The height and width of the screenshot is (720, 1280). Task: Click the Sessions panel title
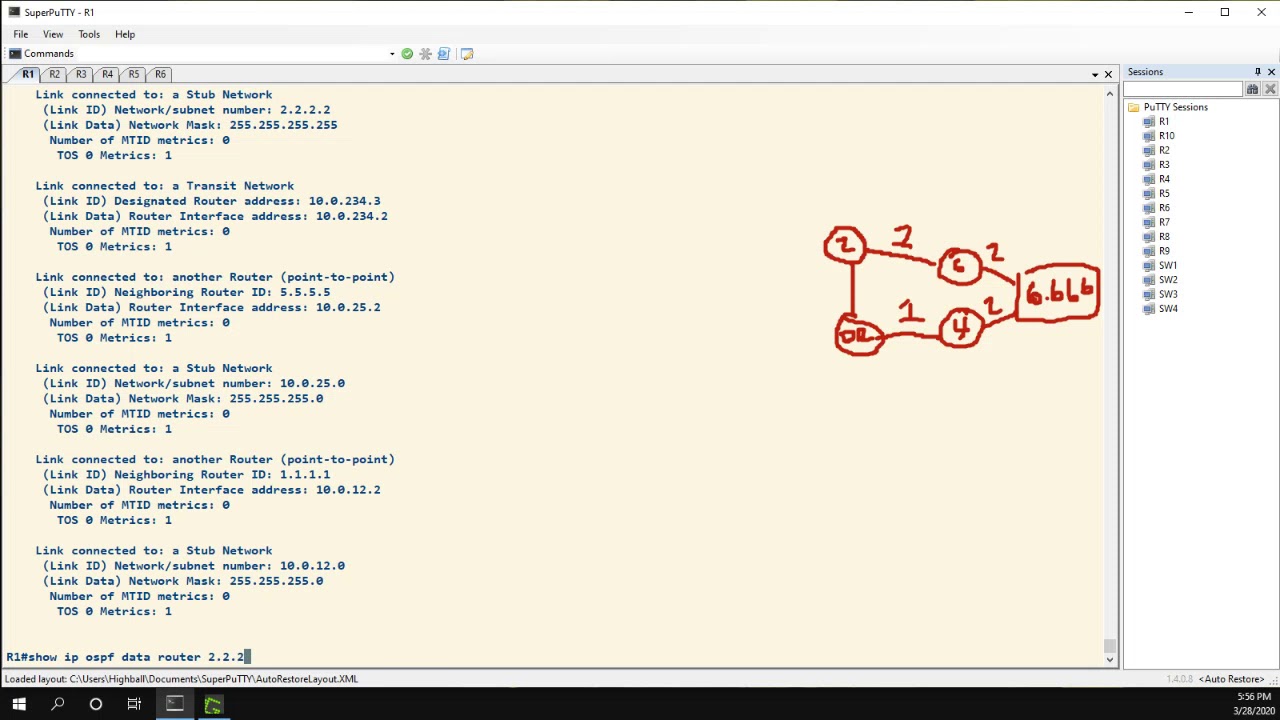click(1145, 72)
